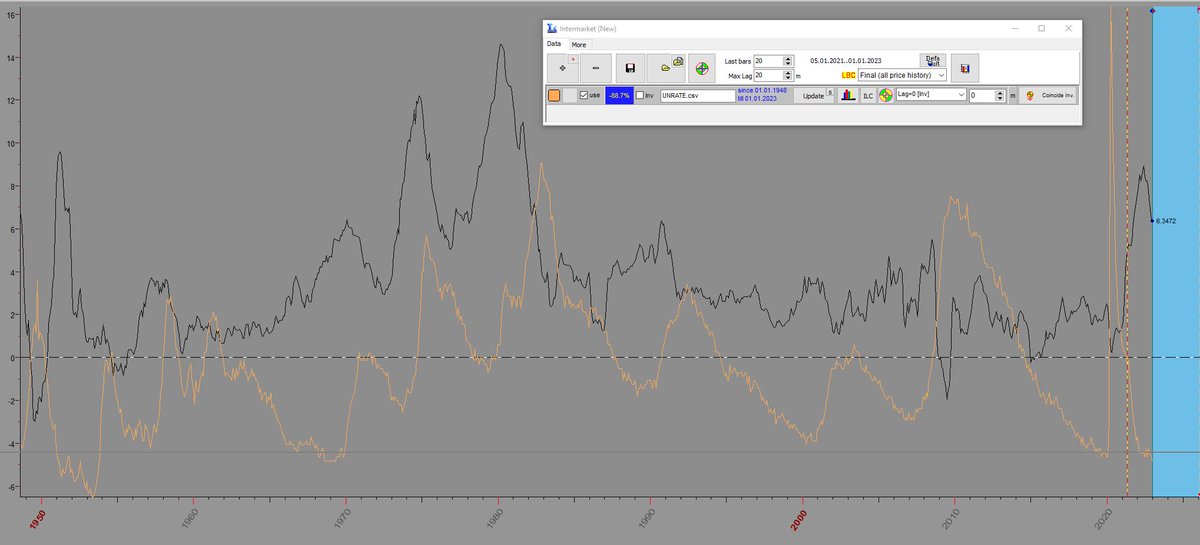Screen dimensions: 1200x545
Task: Click the ILC button
Action: (868, 96)
